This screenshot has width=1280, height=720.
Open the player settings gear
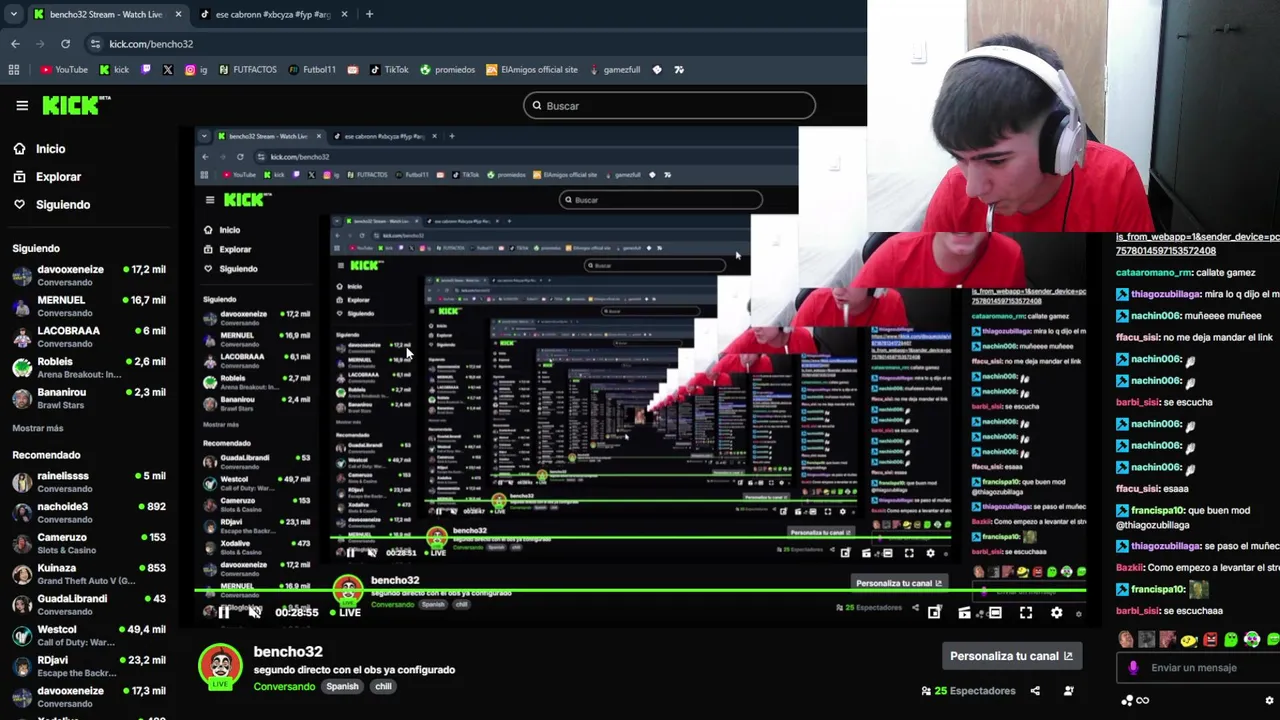coord(1057,613)
